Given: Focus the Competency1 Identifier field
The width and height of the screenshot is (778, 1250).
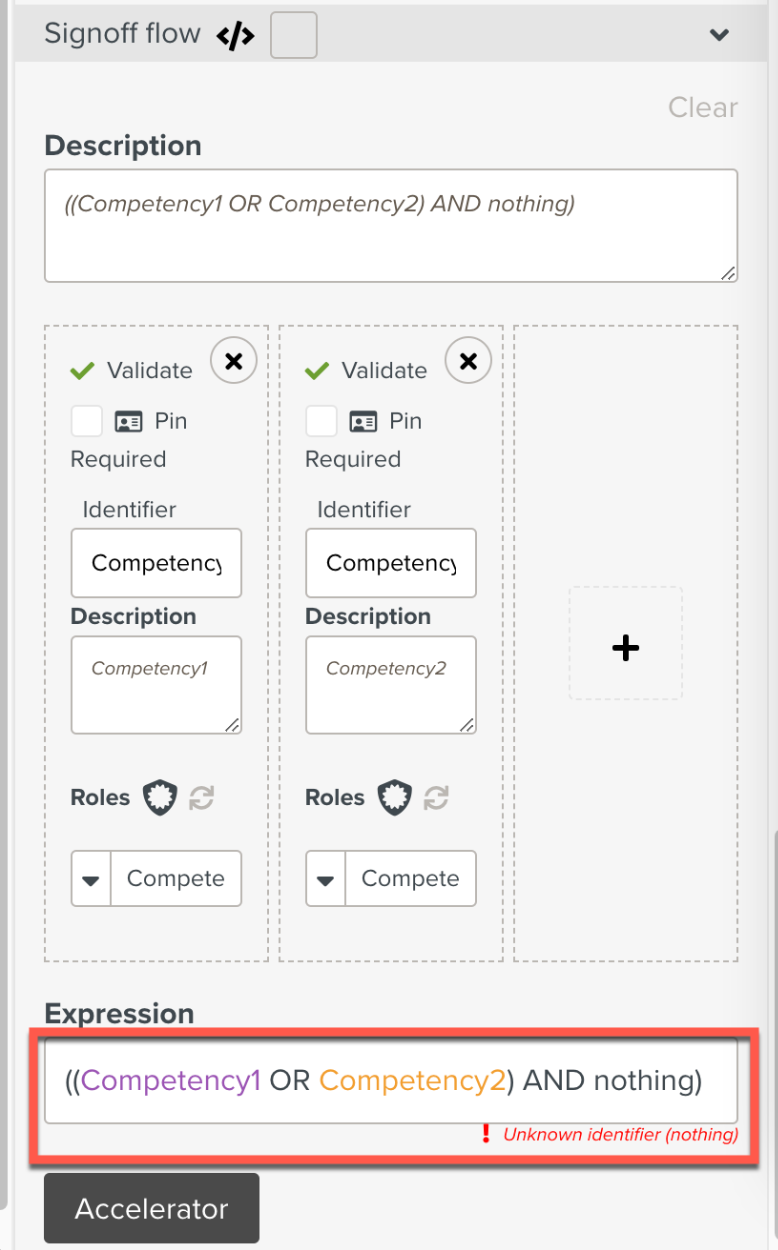Looking at the screenshot, I should 156,563.
